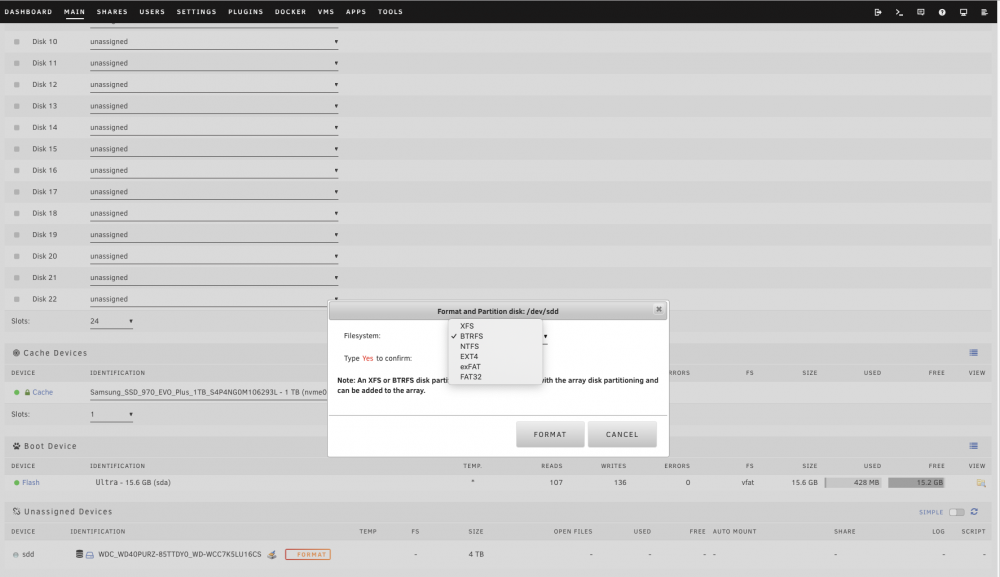Click the Boot Device section list icon
Viewport: 1000px width, 577px height.
[973, 446]
